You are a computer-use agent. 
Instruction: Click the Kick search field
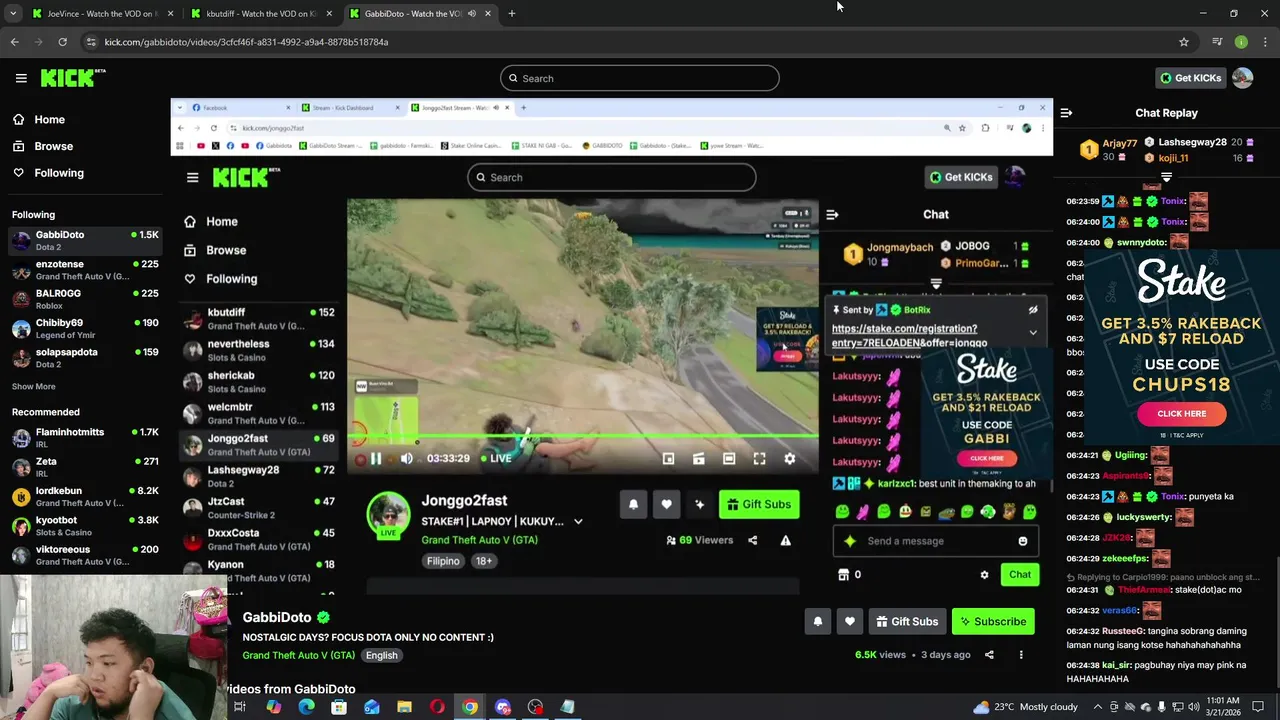tap(640, 78)
